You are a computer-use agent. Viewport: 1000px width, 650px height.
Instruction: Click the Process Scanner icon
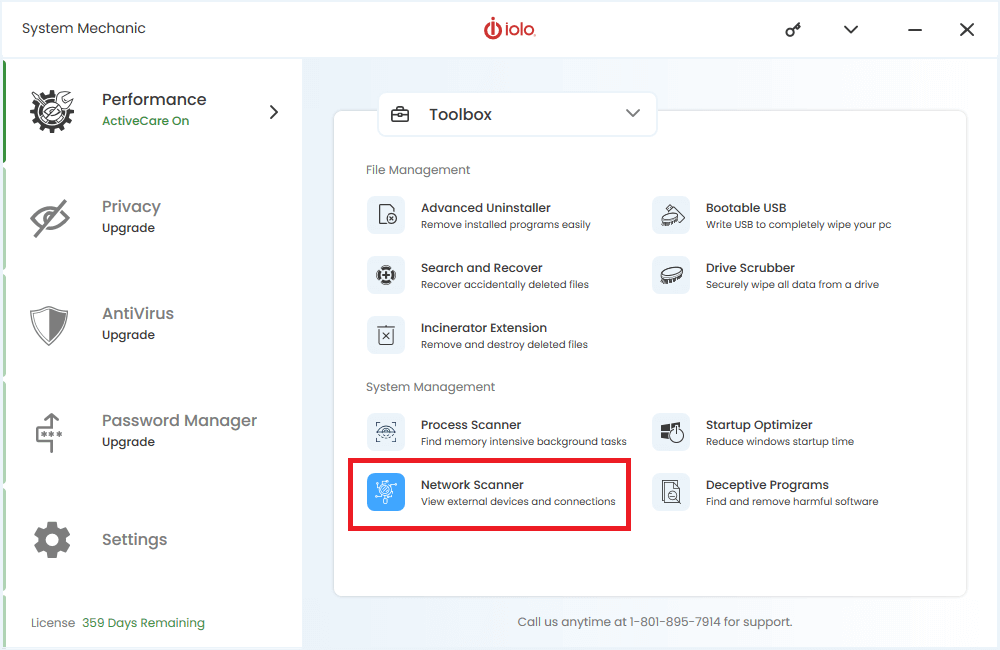[386, 432]
